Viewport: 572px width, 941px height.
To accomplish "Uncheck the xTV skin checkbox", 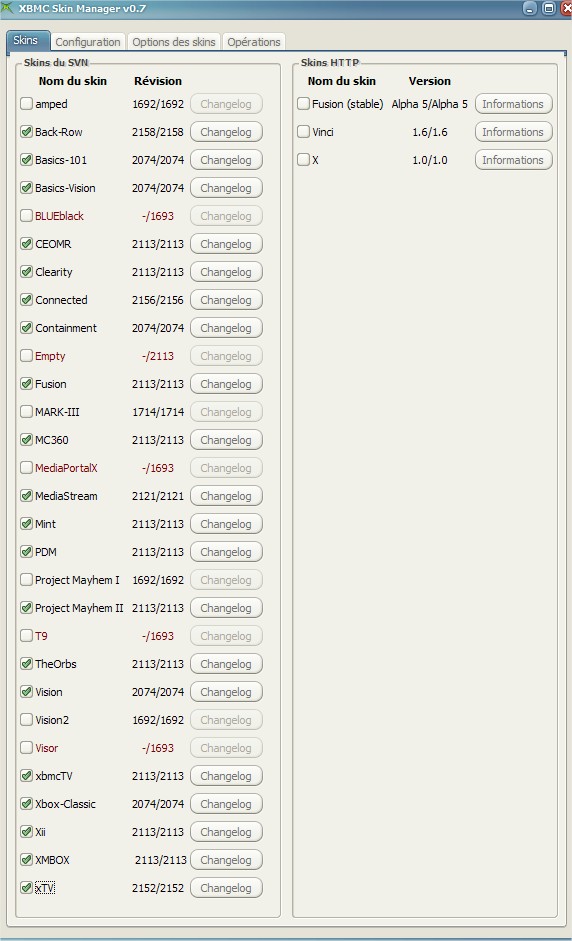I will (26, 888).
